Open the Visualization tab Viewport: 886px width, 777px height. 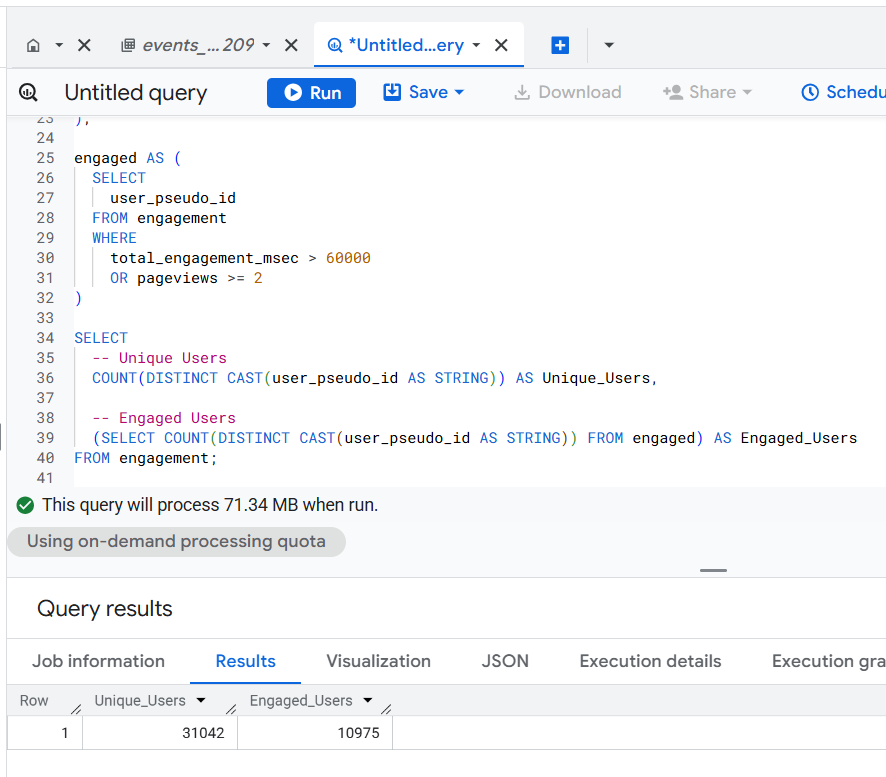tap(379, 661)
